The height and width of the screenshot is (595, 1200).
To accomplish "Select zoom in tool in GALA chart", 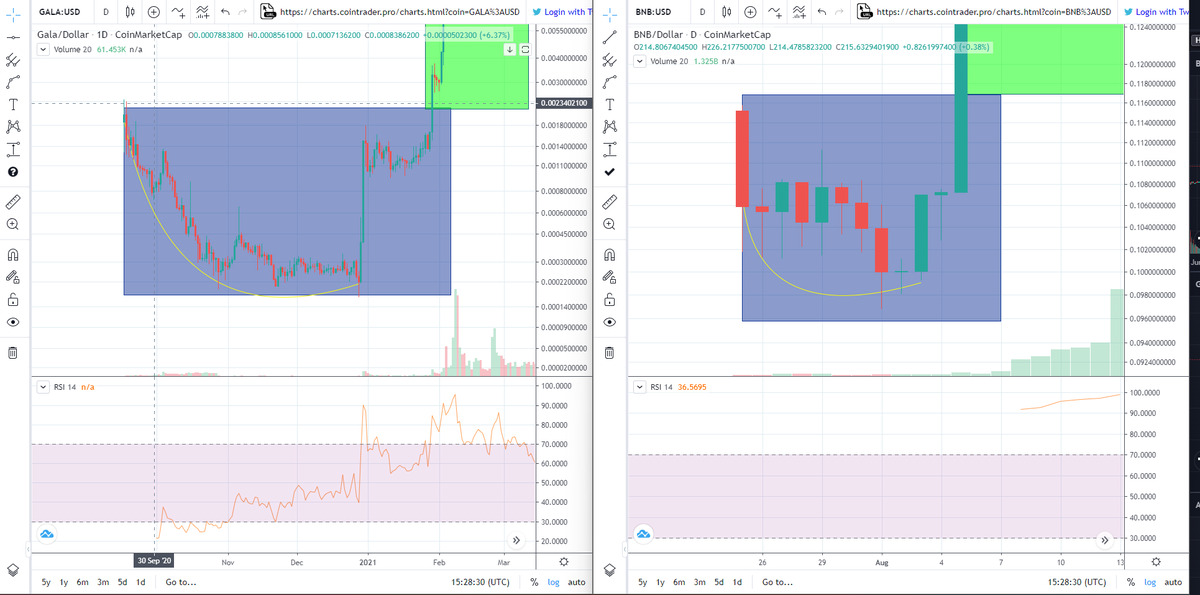I will coord(12,224).
